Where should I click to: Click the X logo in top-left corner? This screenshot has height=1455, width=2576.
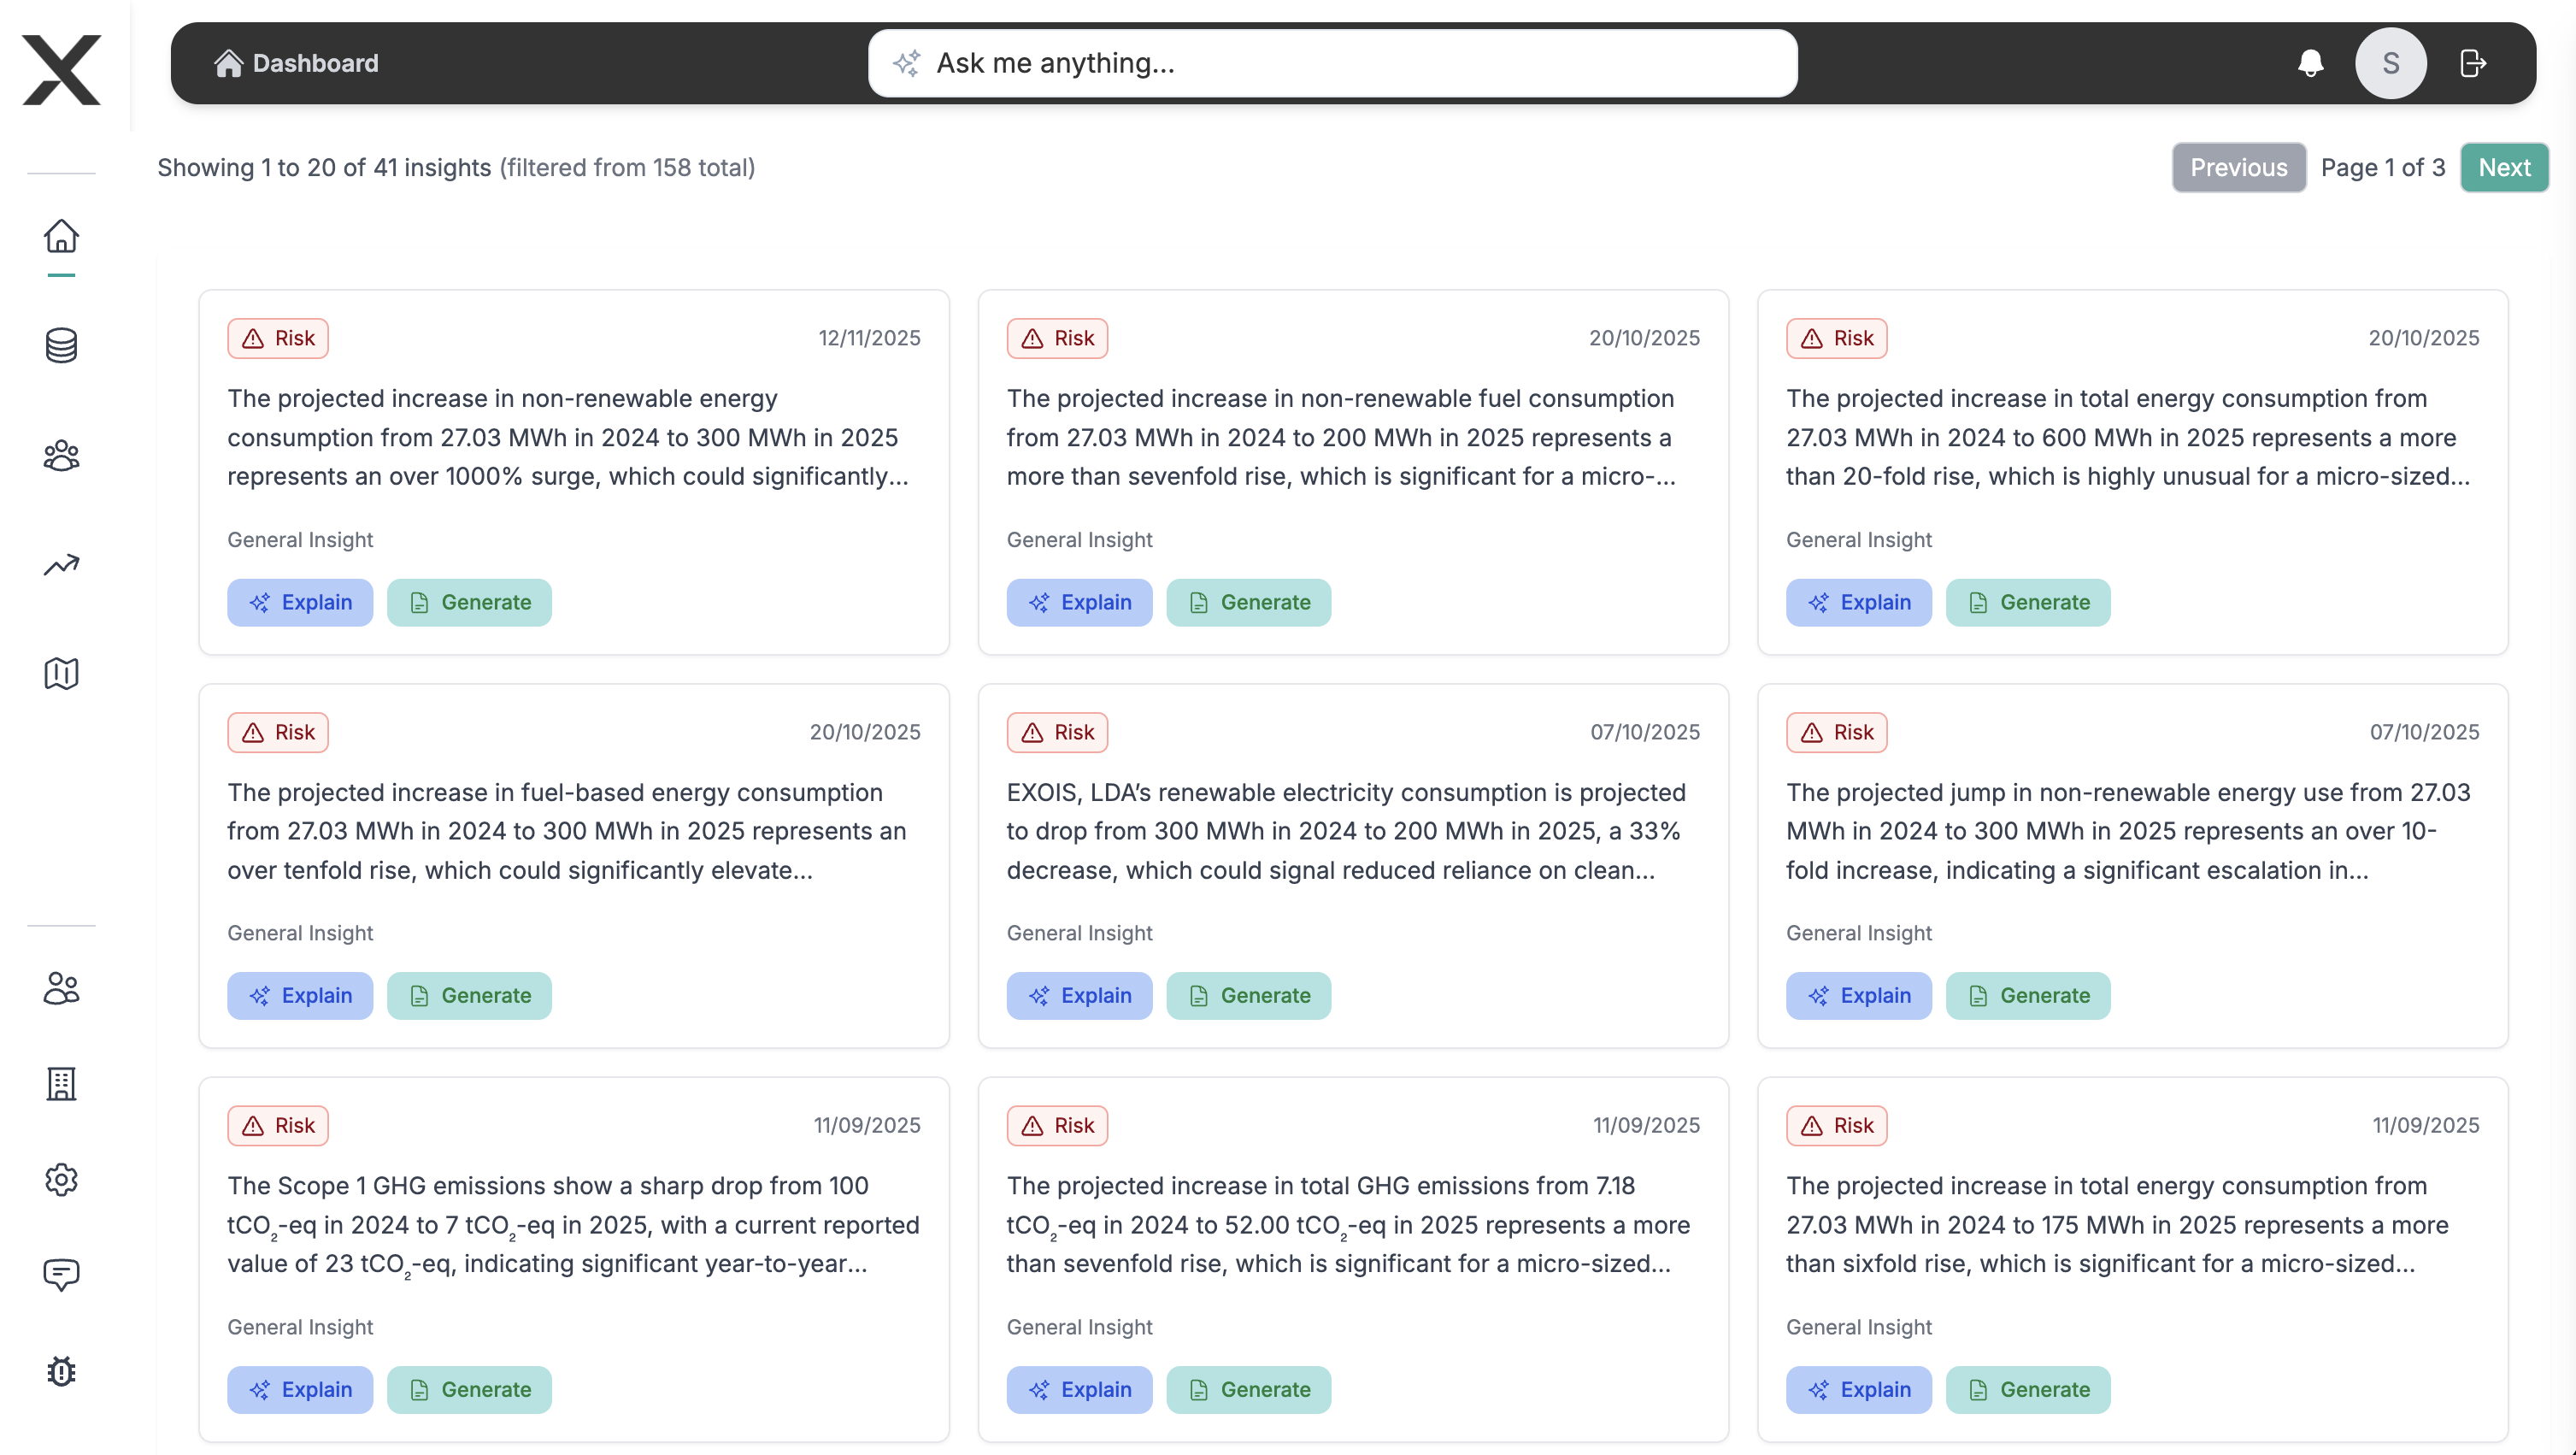click(x=61, y=69)
